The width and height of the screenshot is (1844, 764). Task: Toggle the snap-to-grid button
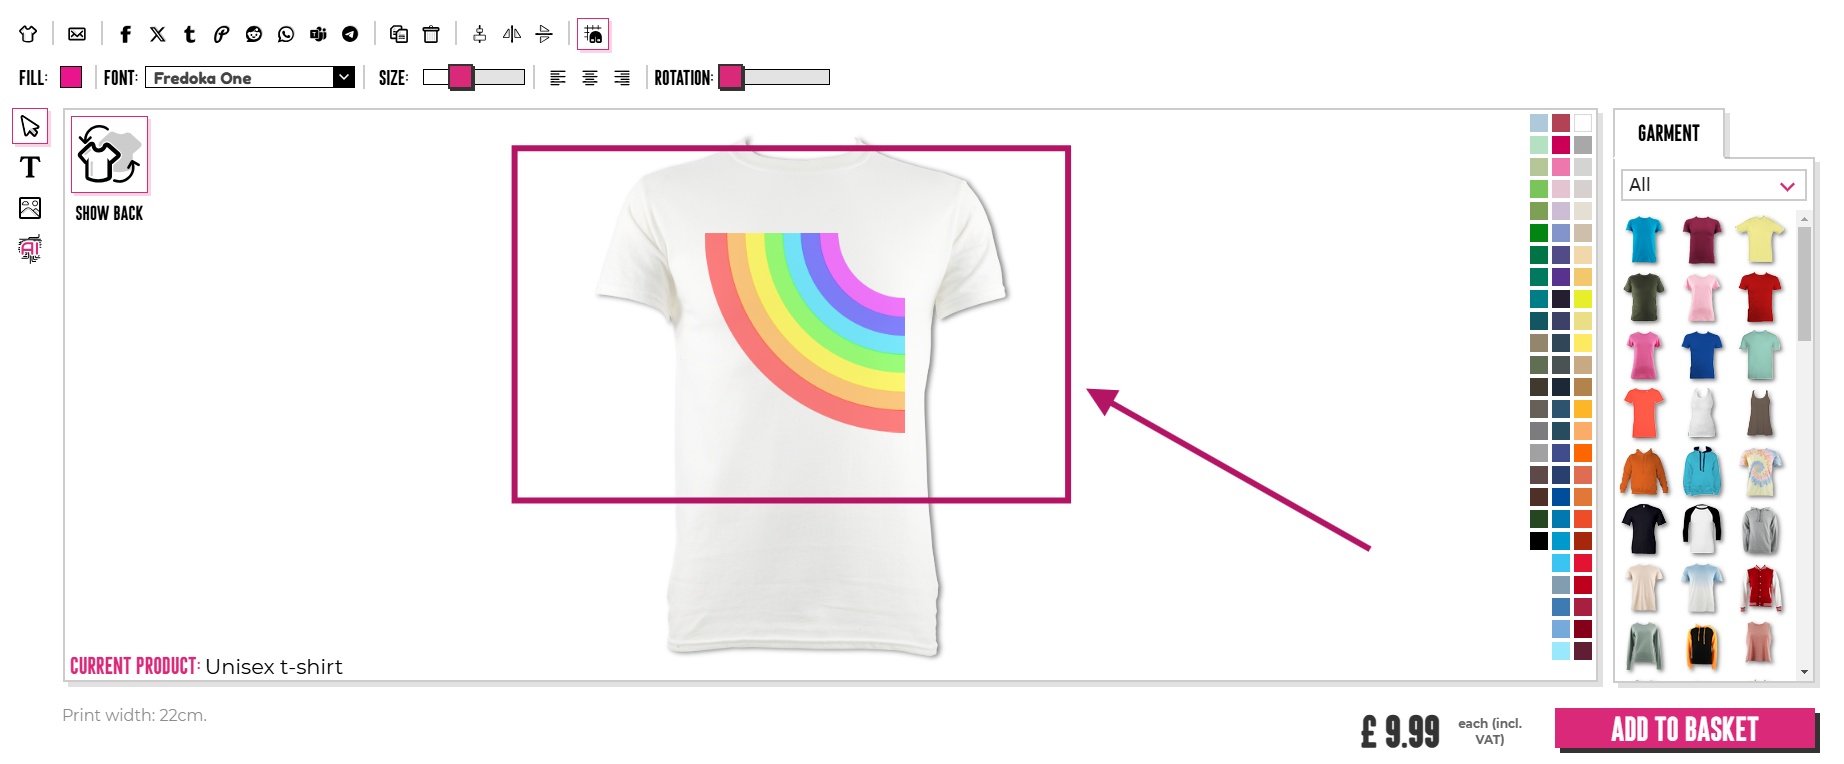coord(593,34)
